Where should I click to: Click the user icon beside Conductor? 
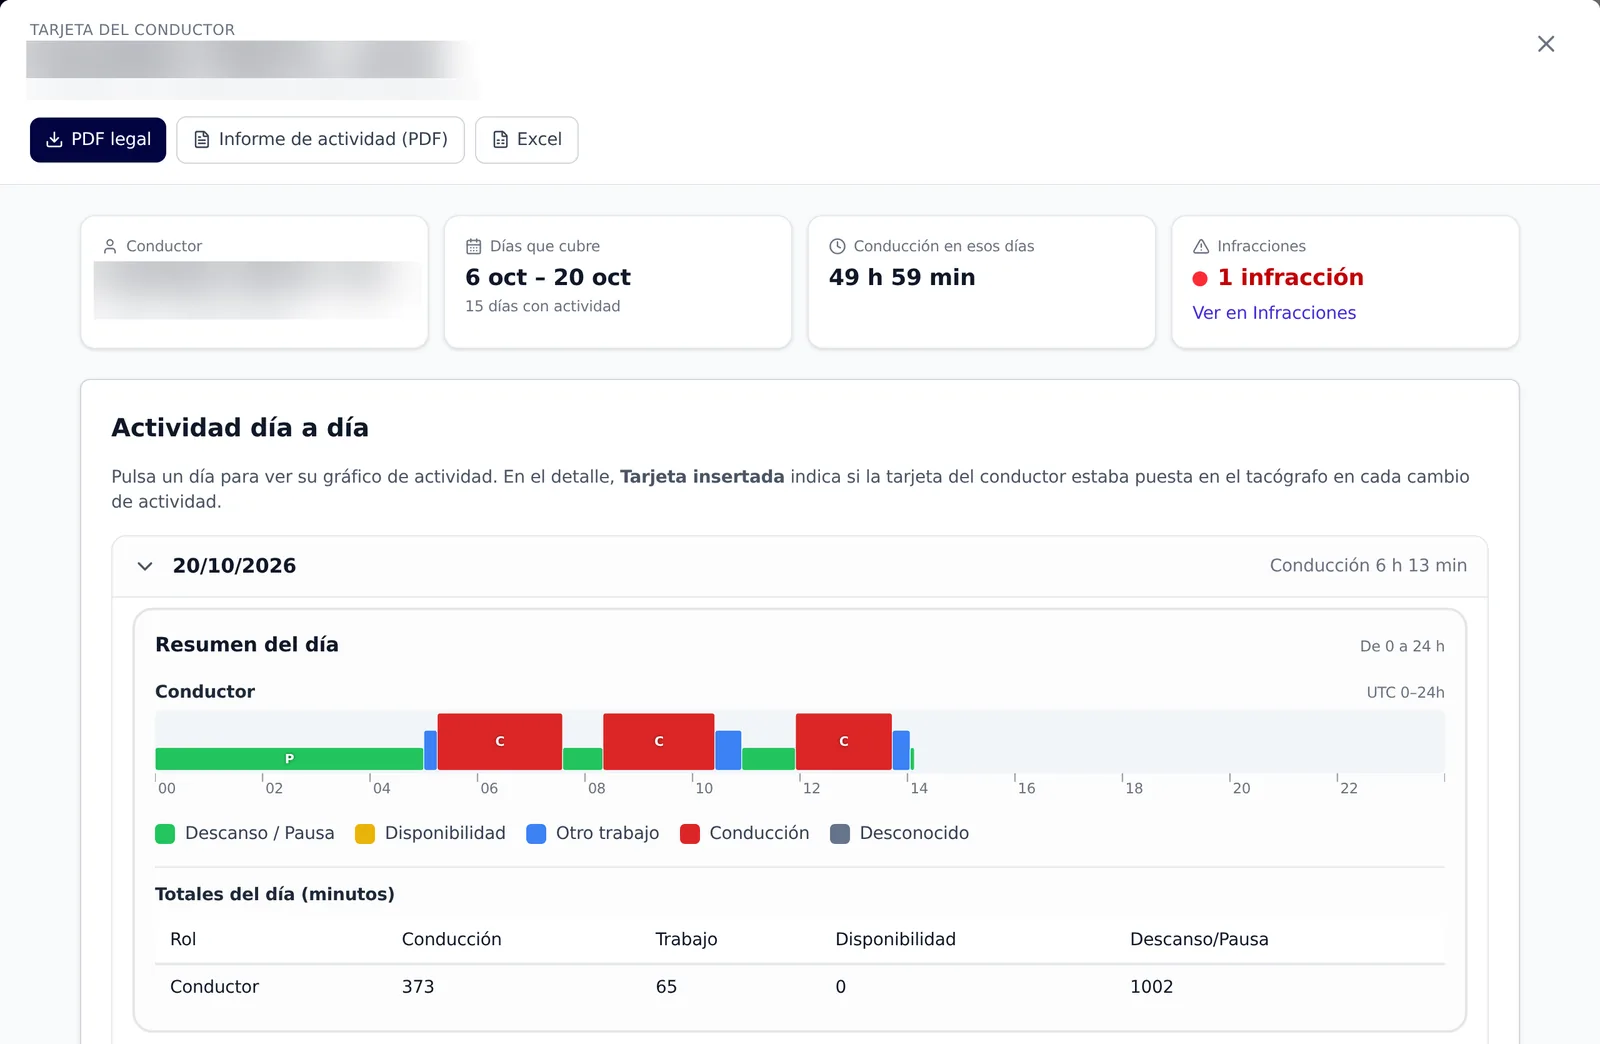point(110,246)
